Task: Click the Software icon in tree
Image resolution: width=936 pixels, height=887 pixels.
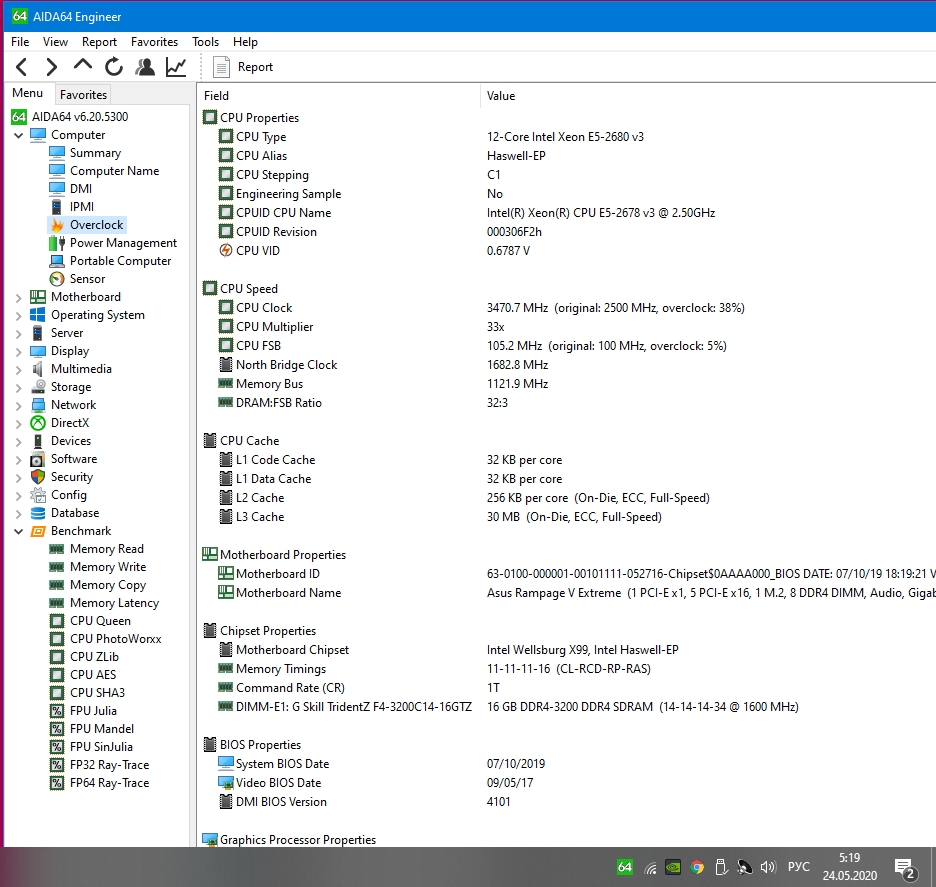Action: point(38,460)
